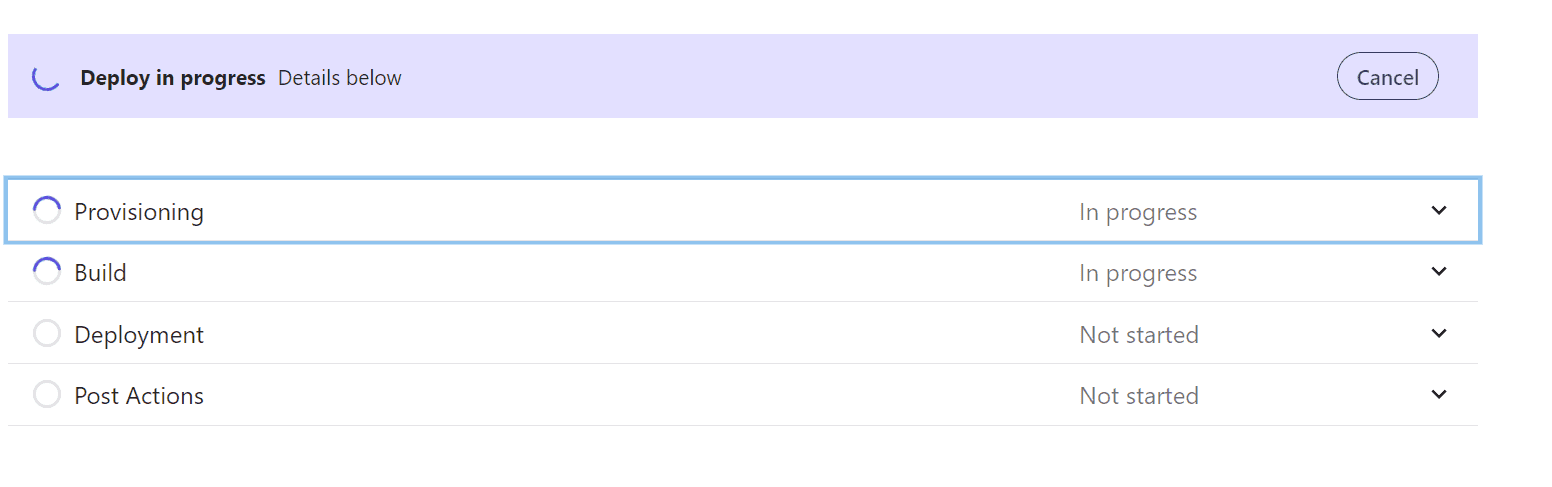Expand the Build row chevron
This screenshot has height=487, width=1552.
click(1438, 272)
